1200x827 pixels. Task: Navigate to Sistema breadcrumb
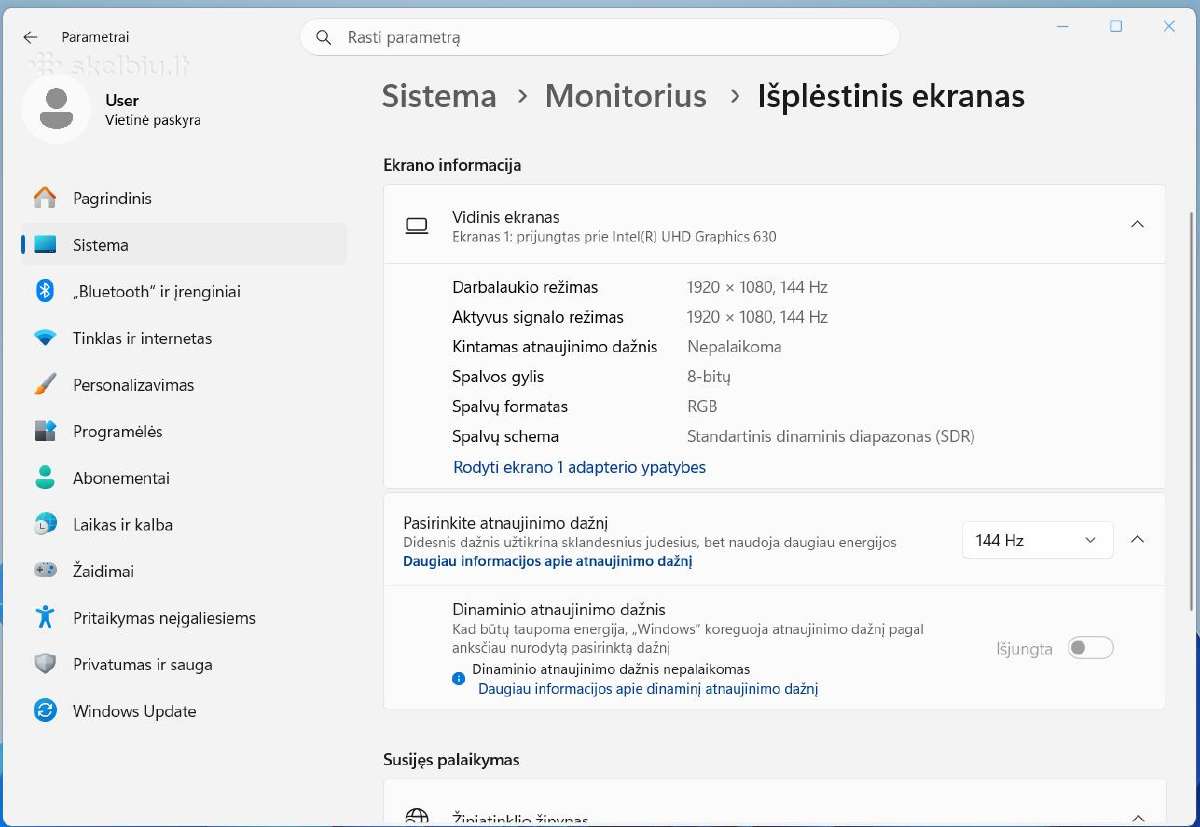pos(439,96)
